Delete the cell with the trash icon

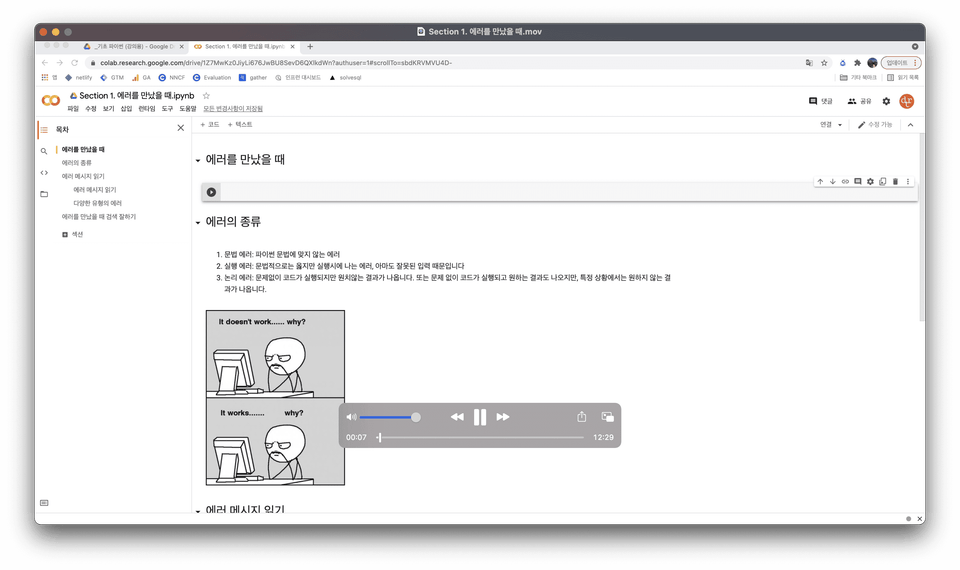[x=895, y=181]
